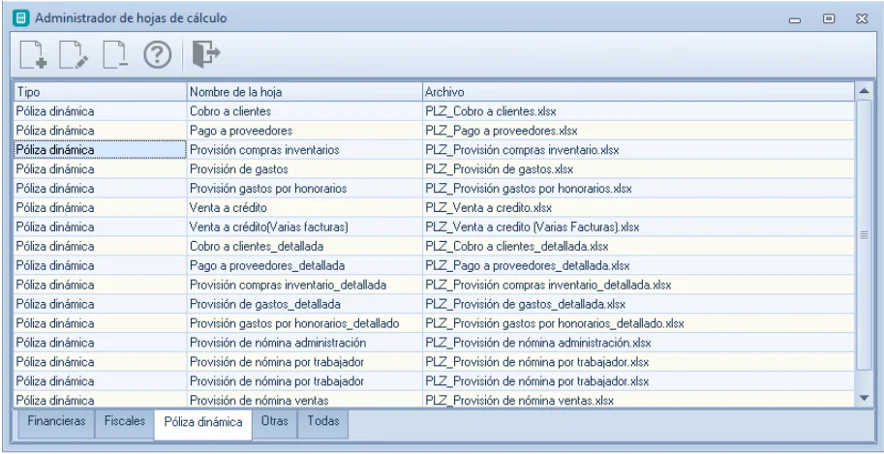Click file PLZ_Provisión de nómina administración.xlsx

(x=538, y=342)
